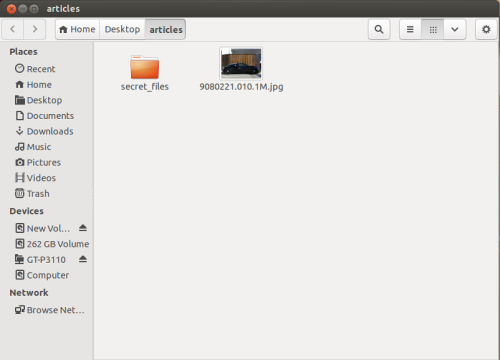The height and width of the screenshot is (360, 500).
Task: Switch to list view
Action: (x=410, y=29)
